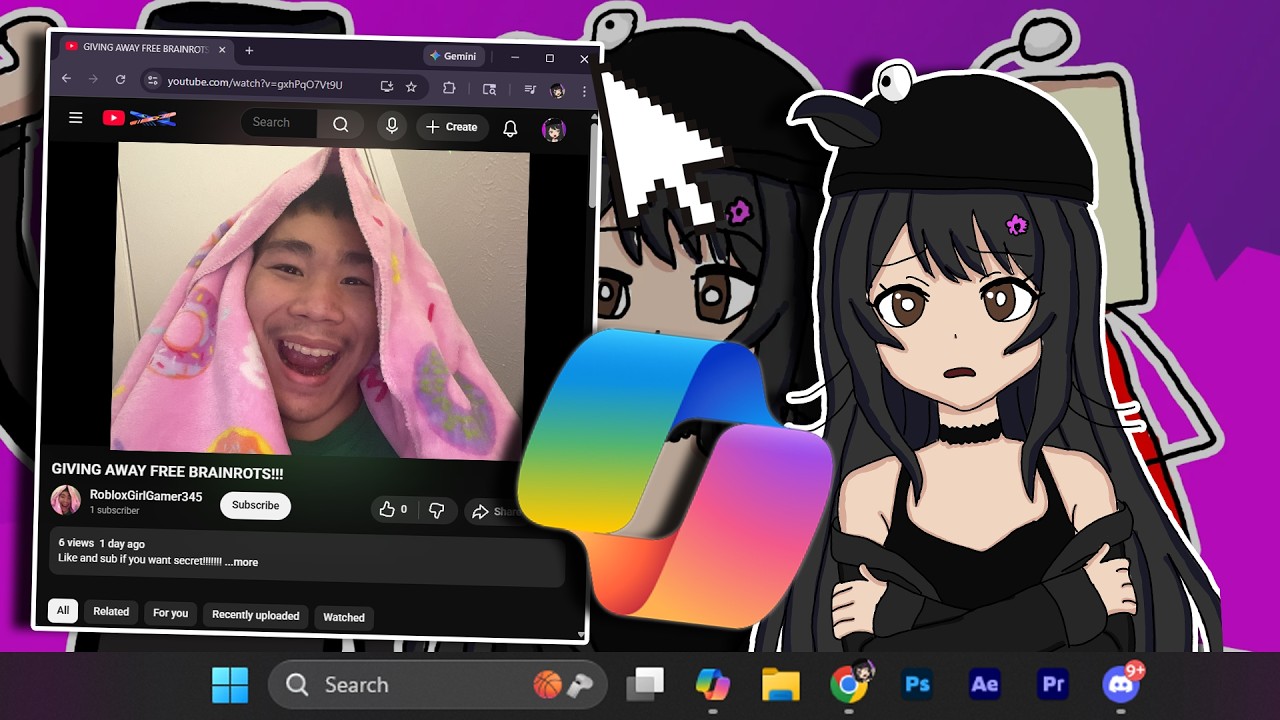Open Task View on the taskbar
This screenshot has height=720, width=1280.
coord(645,685)
